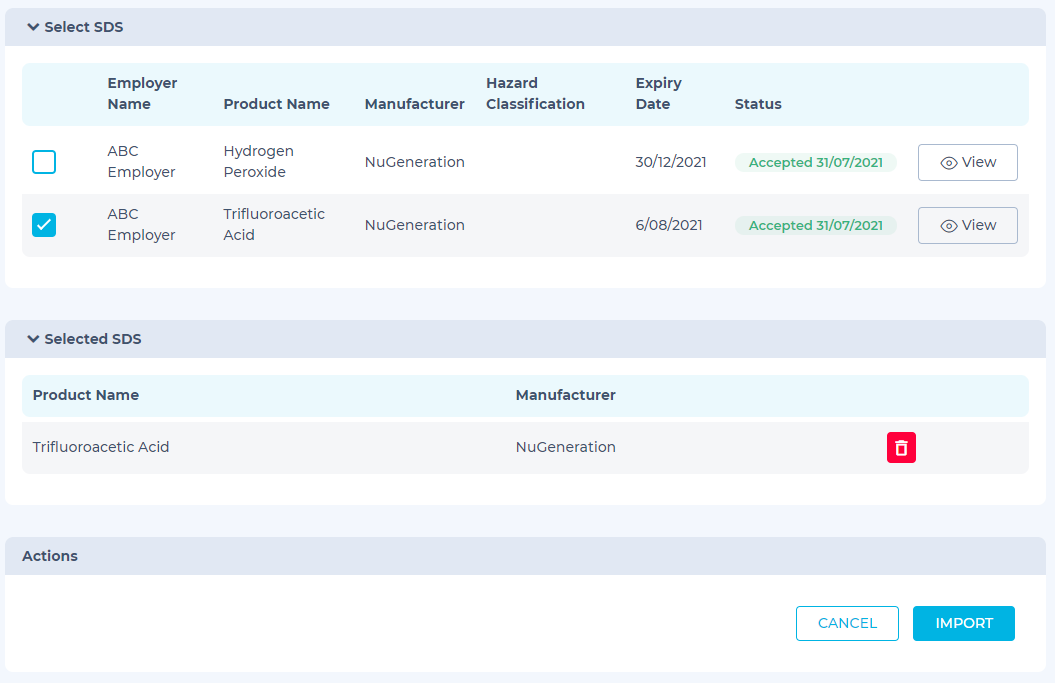Uncheck the Trifluoroacetic Acid checkbox
1055x683 pixels.
click(44, 225)
